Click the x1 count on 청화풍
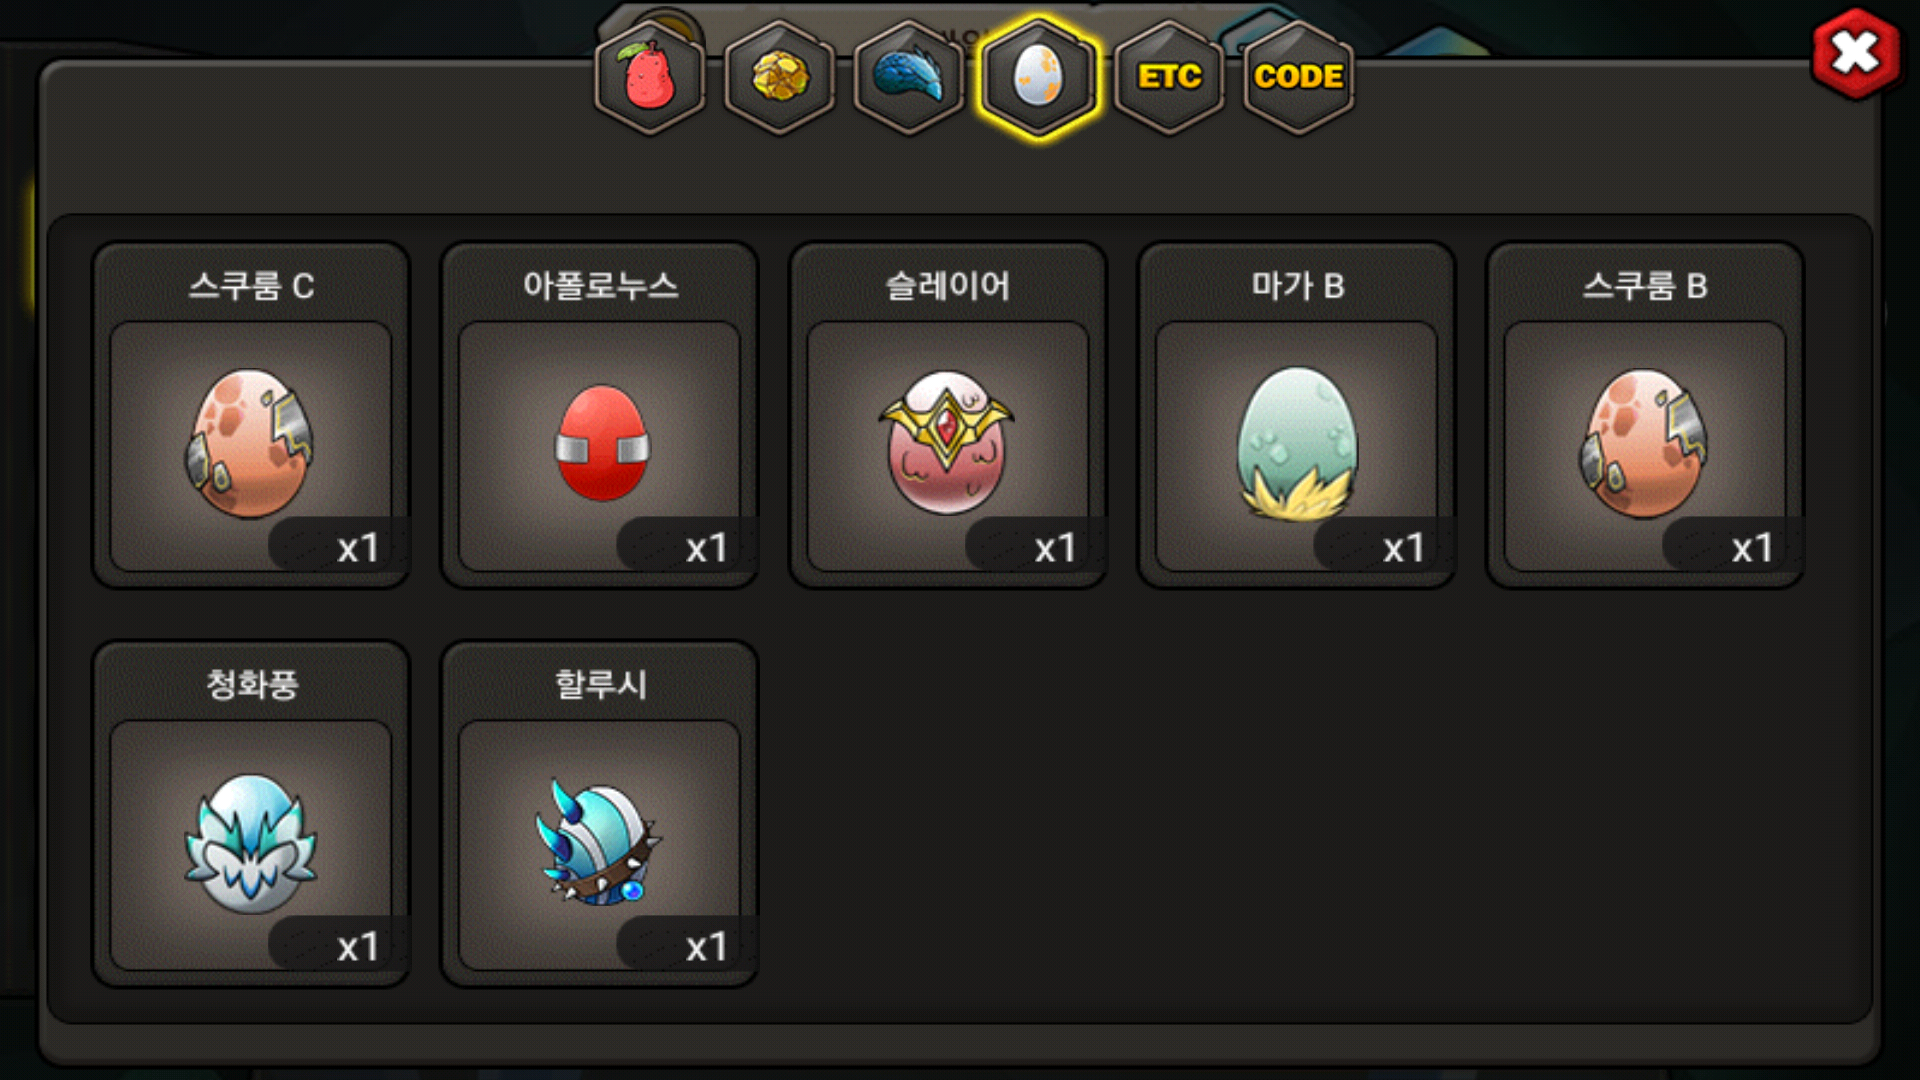The height and width of the screenshot is (1080, 1920). coord(357,946)
